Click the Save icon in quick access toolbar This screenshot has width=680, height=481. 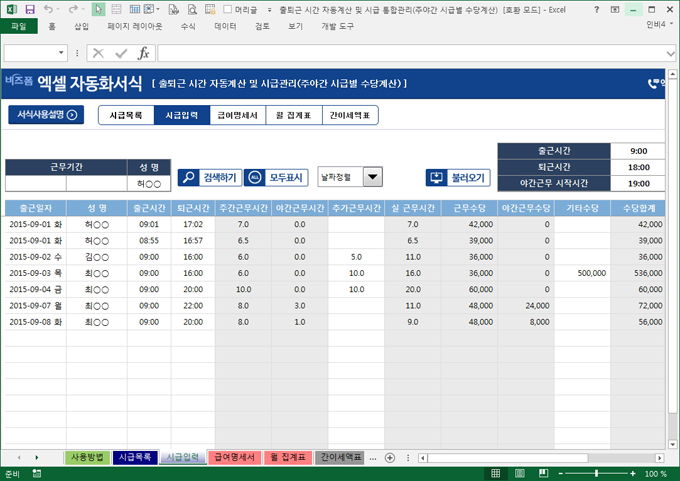coord(31,9)
